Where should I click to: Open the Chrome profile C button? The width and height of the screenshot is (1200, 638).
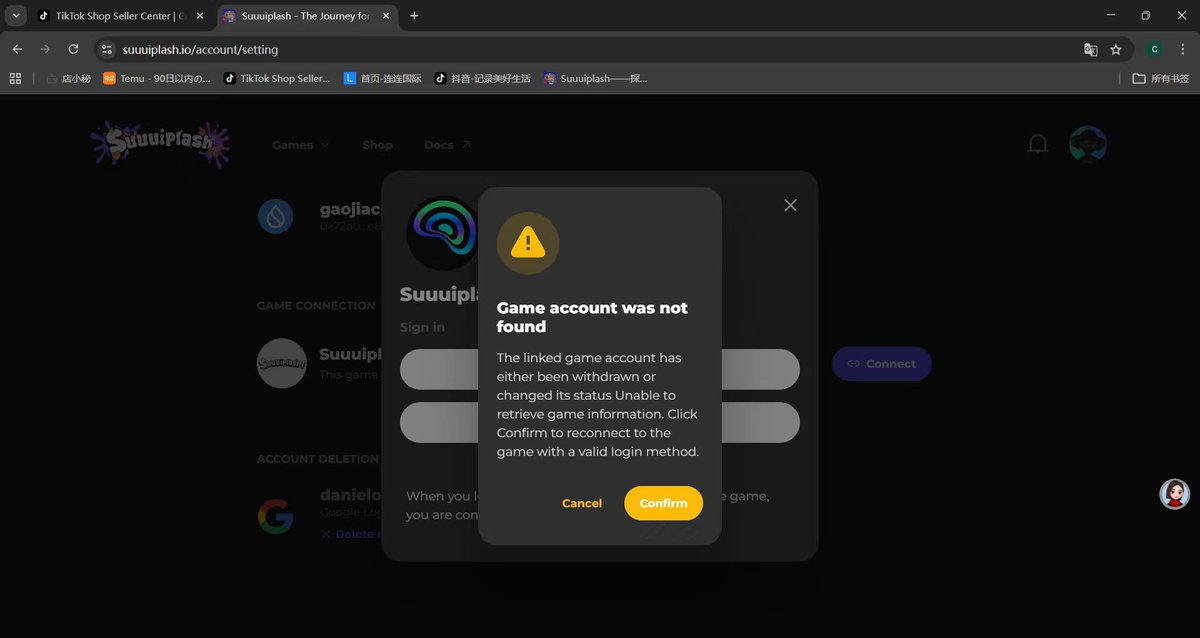[x=1154, y=49]
